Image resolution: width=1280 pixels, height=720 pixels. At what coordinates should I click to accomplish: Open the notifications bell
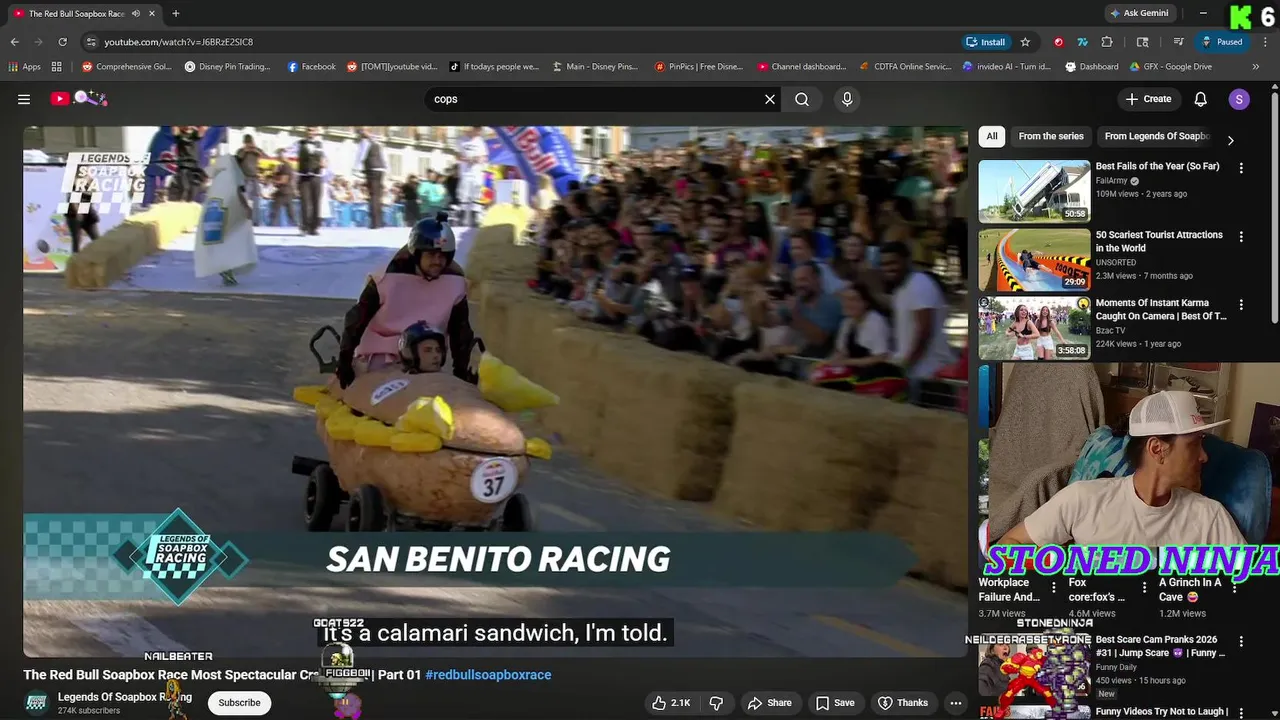pyautogui.click(x=1201, y=99)
